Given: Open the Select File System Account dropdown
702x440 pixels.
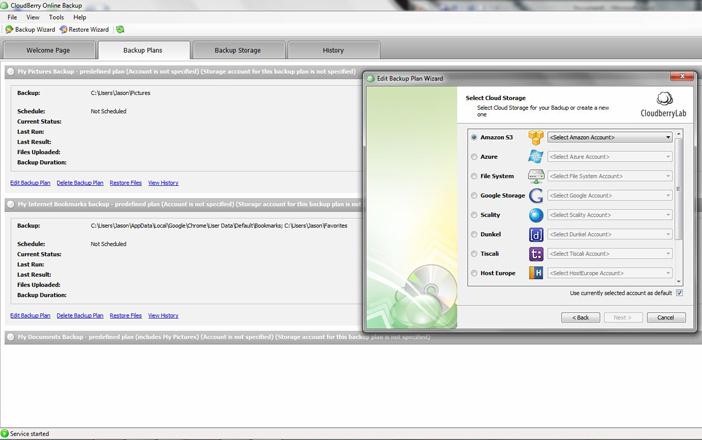Looking at the screenshot, I should pos(610,176).
